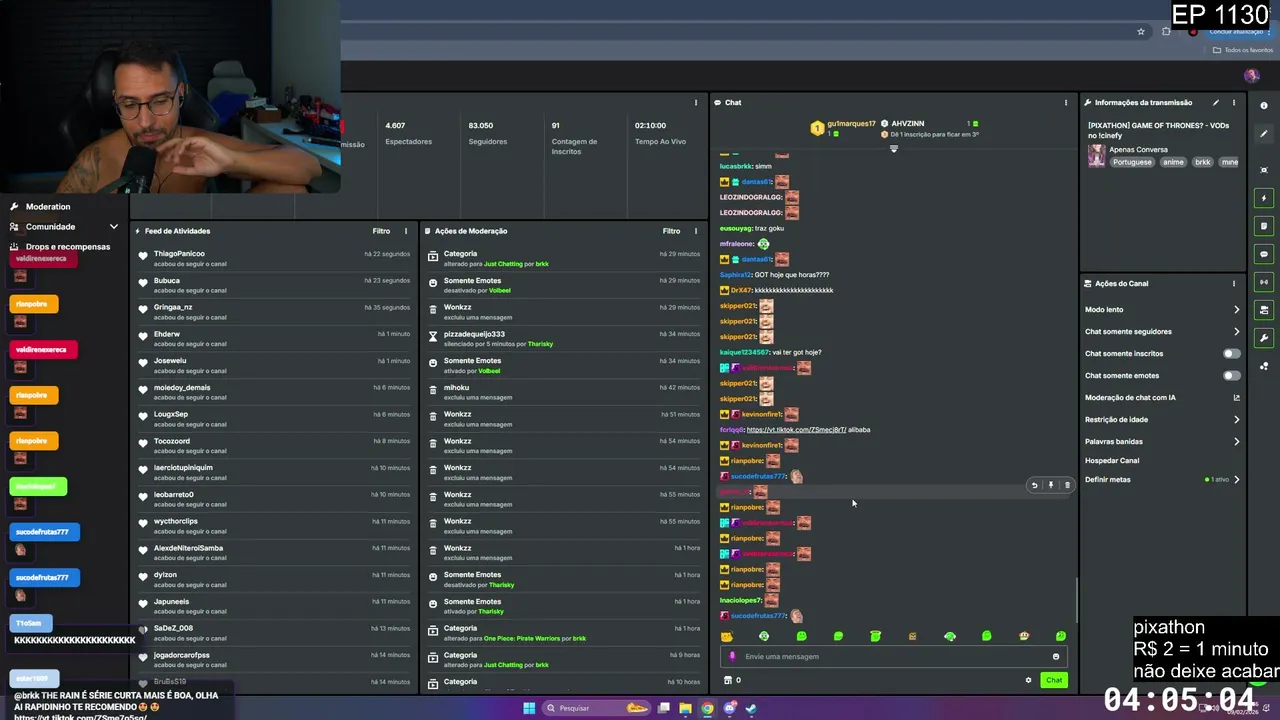Click the note icon in right sidebar
This screenshot has height=720, width=1280.
pyautogui.click(x=1264, y=226)
